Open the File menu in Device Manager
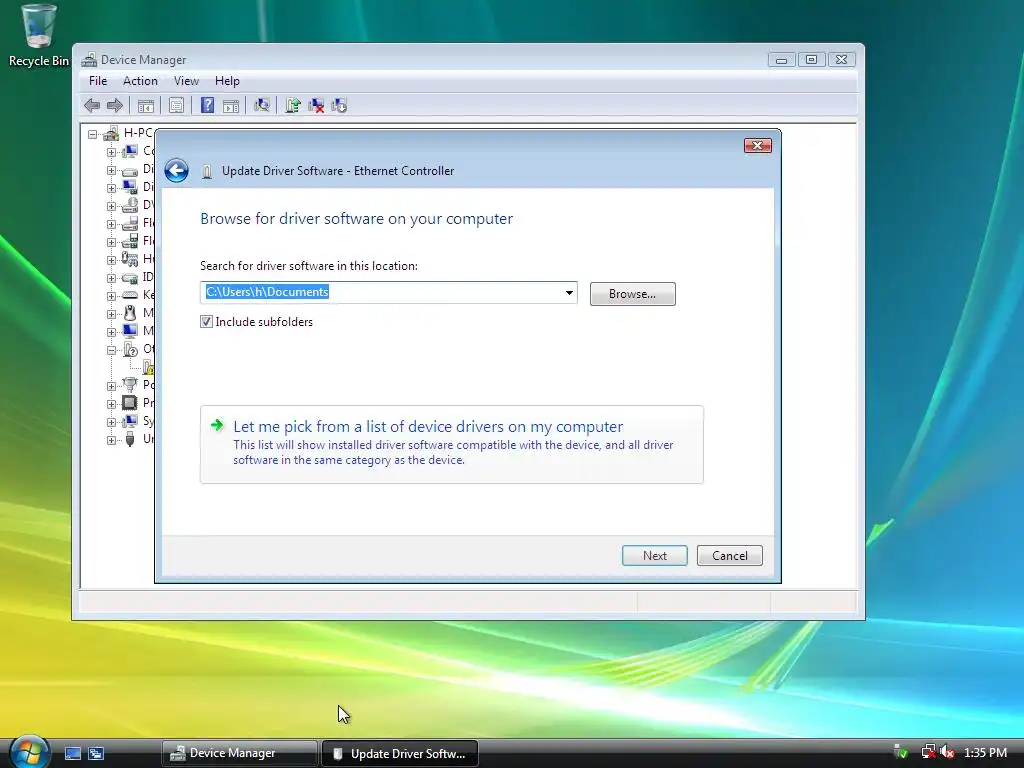Screen dimensions: 1024x768 point(98,81)
